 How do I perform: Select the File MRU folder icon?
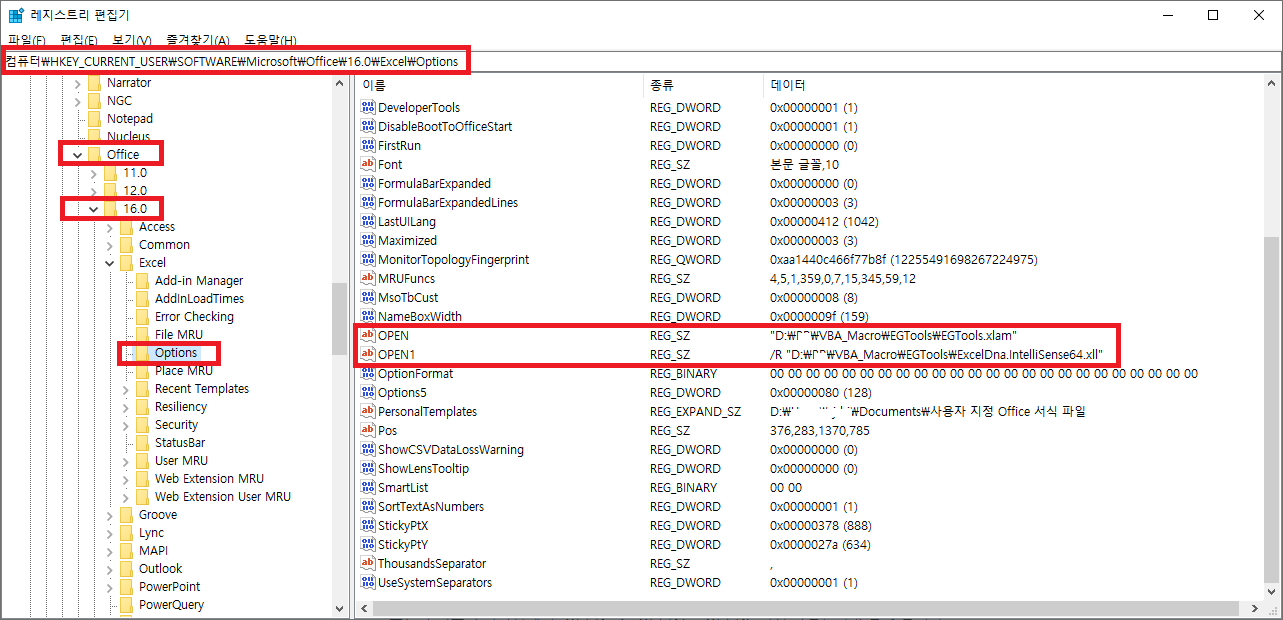coord(142,335)
